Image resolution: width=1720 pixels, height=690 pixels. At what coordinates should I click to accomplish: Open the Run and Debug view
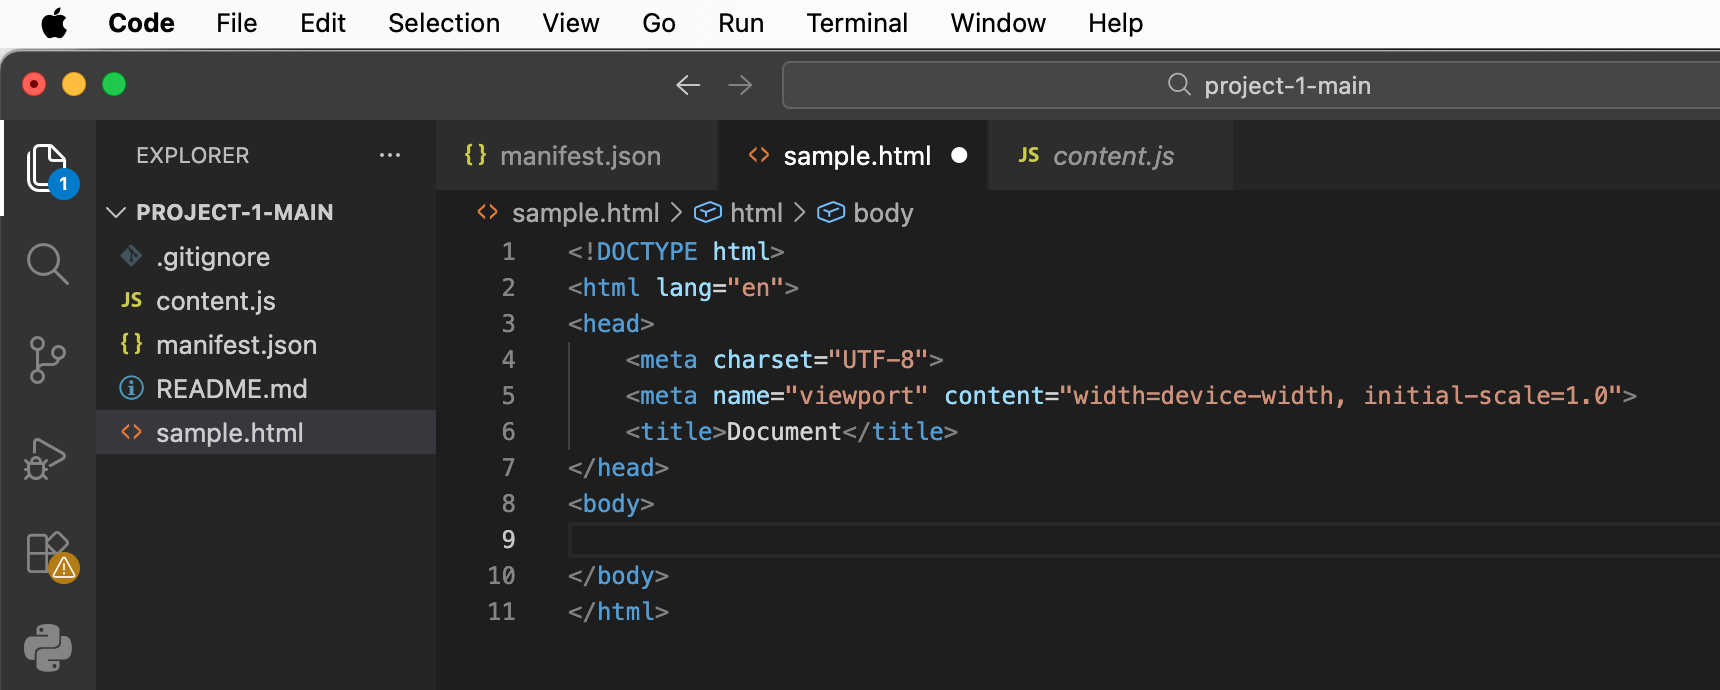(47, 458)
